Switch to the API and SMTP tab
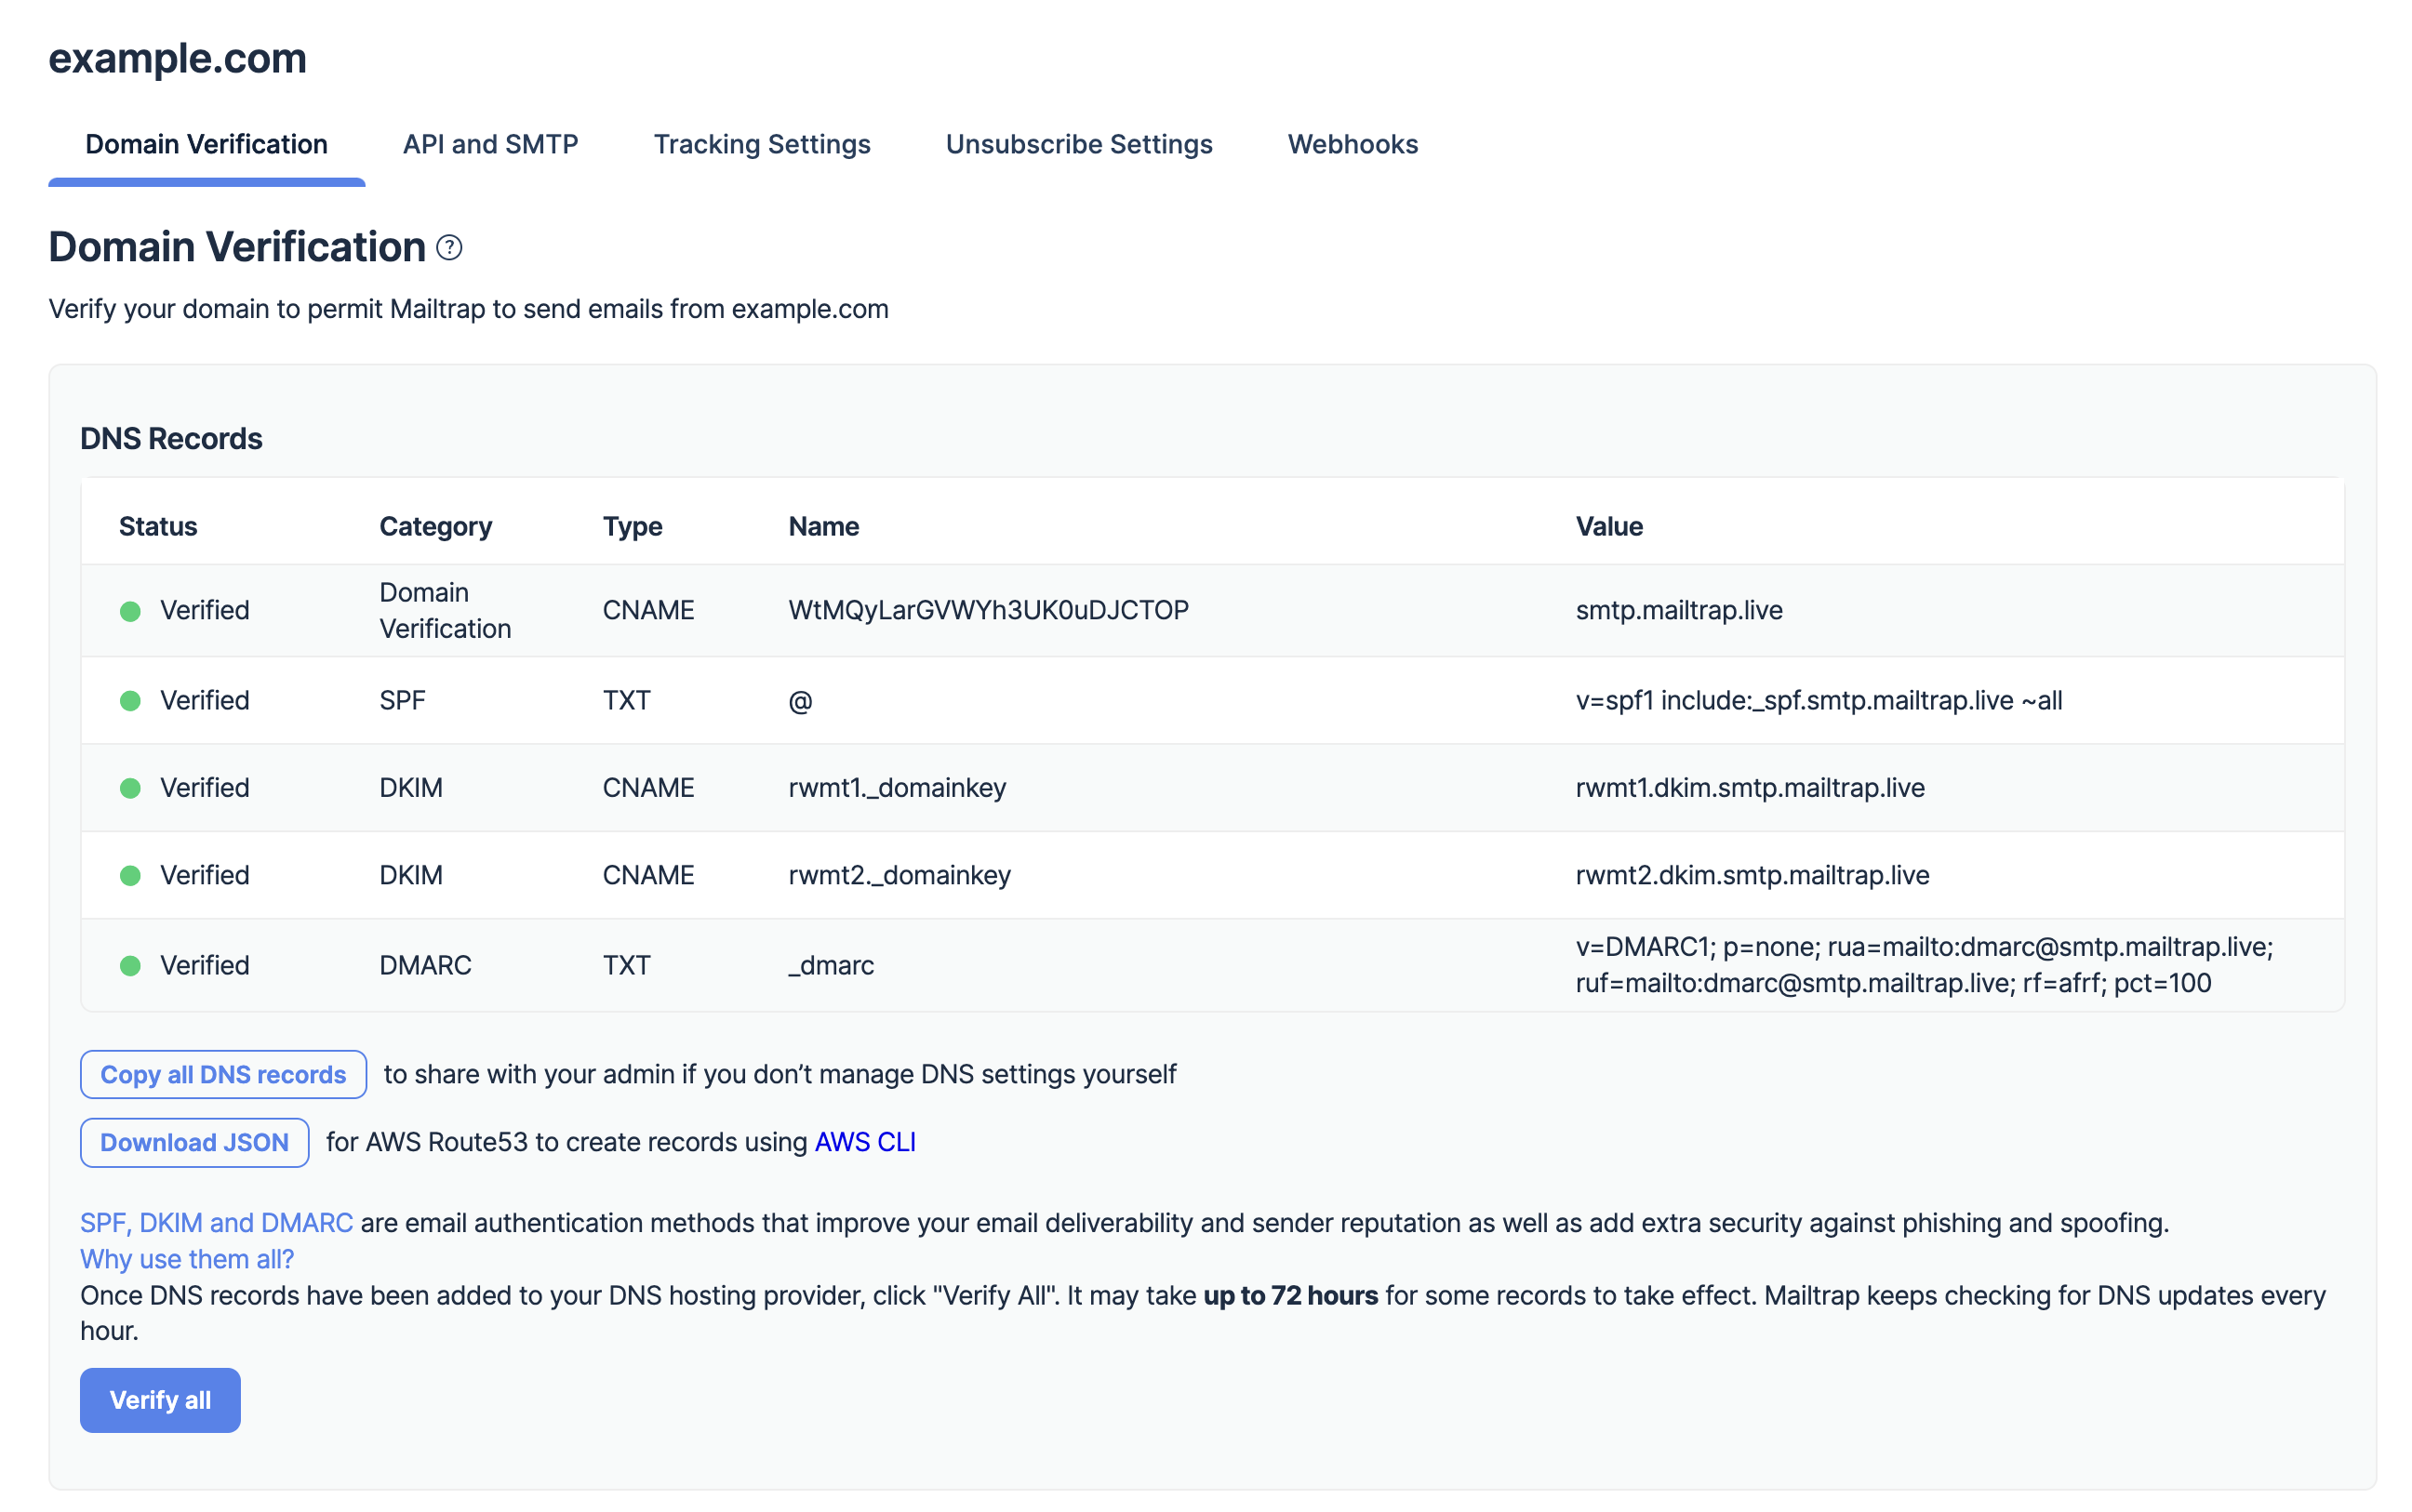The height and width of the screenshot is (1512, 2412). [x=489, y=144]
